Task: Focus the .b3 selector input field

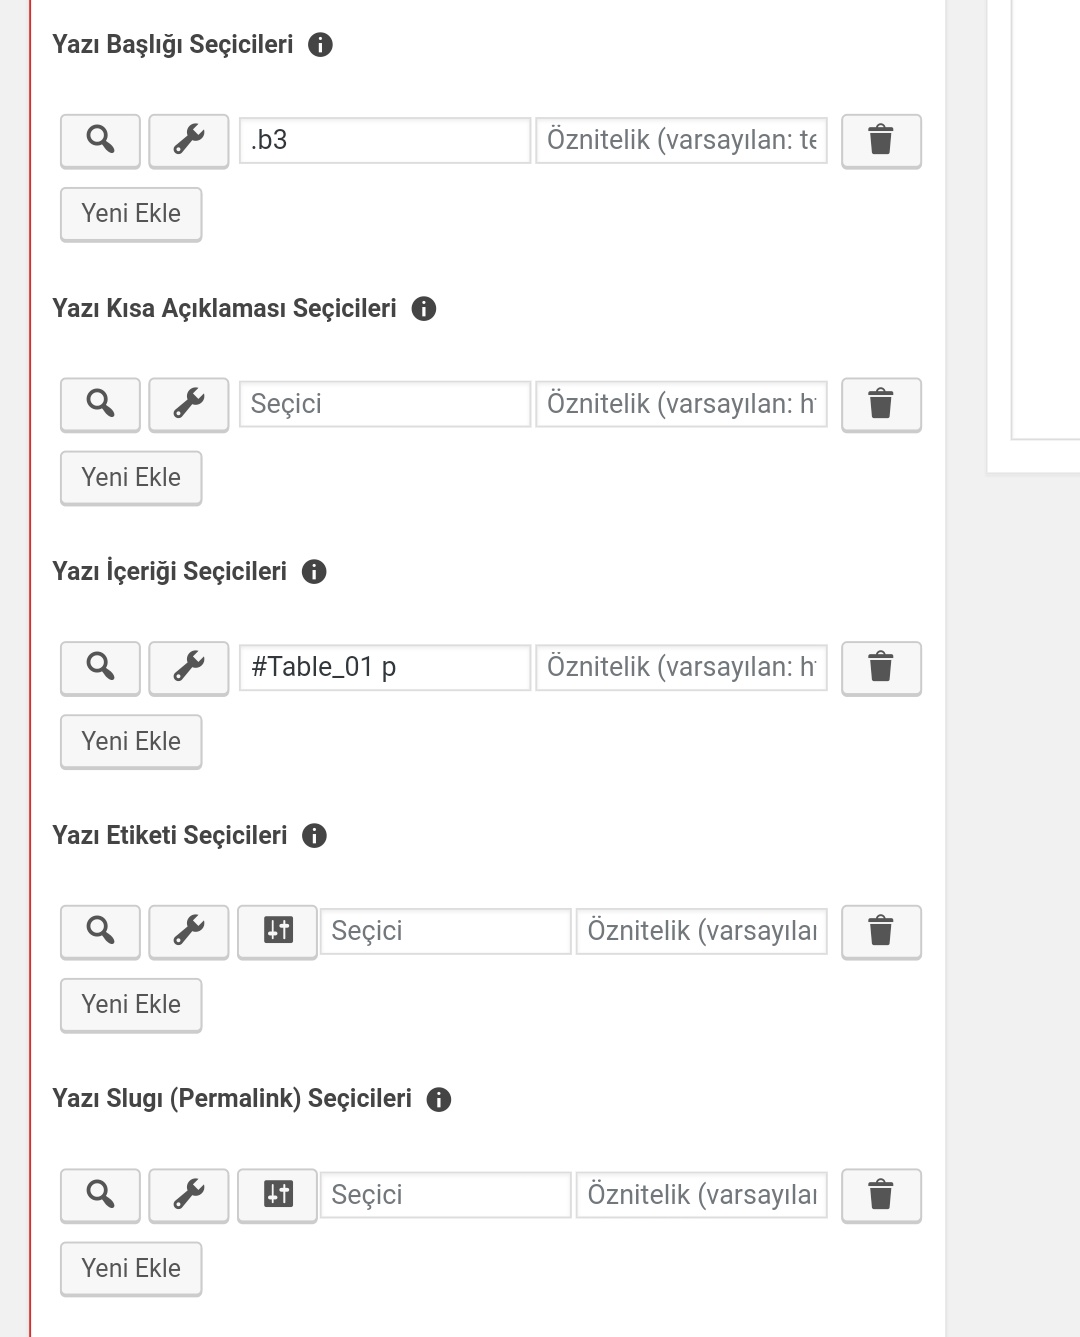Action: coord(385,140)
